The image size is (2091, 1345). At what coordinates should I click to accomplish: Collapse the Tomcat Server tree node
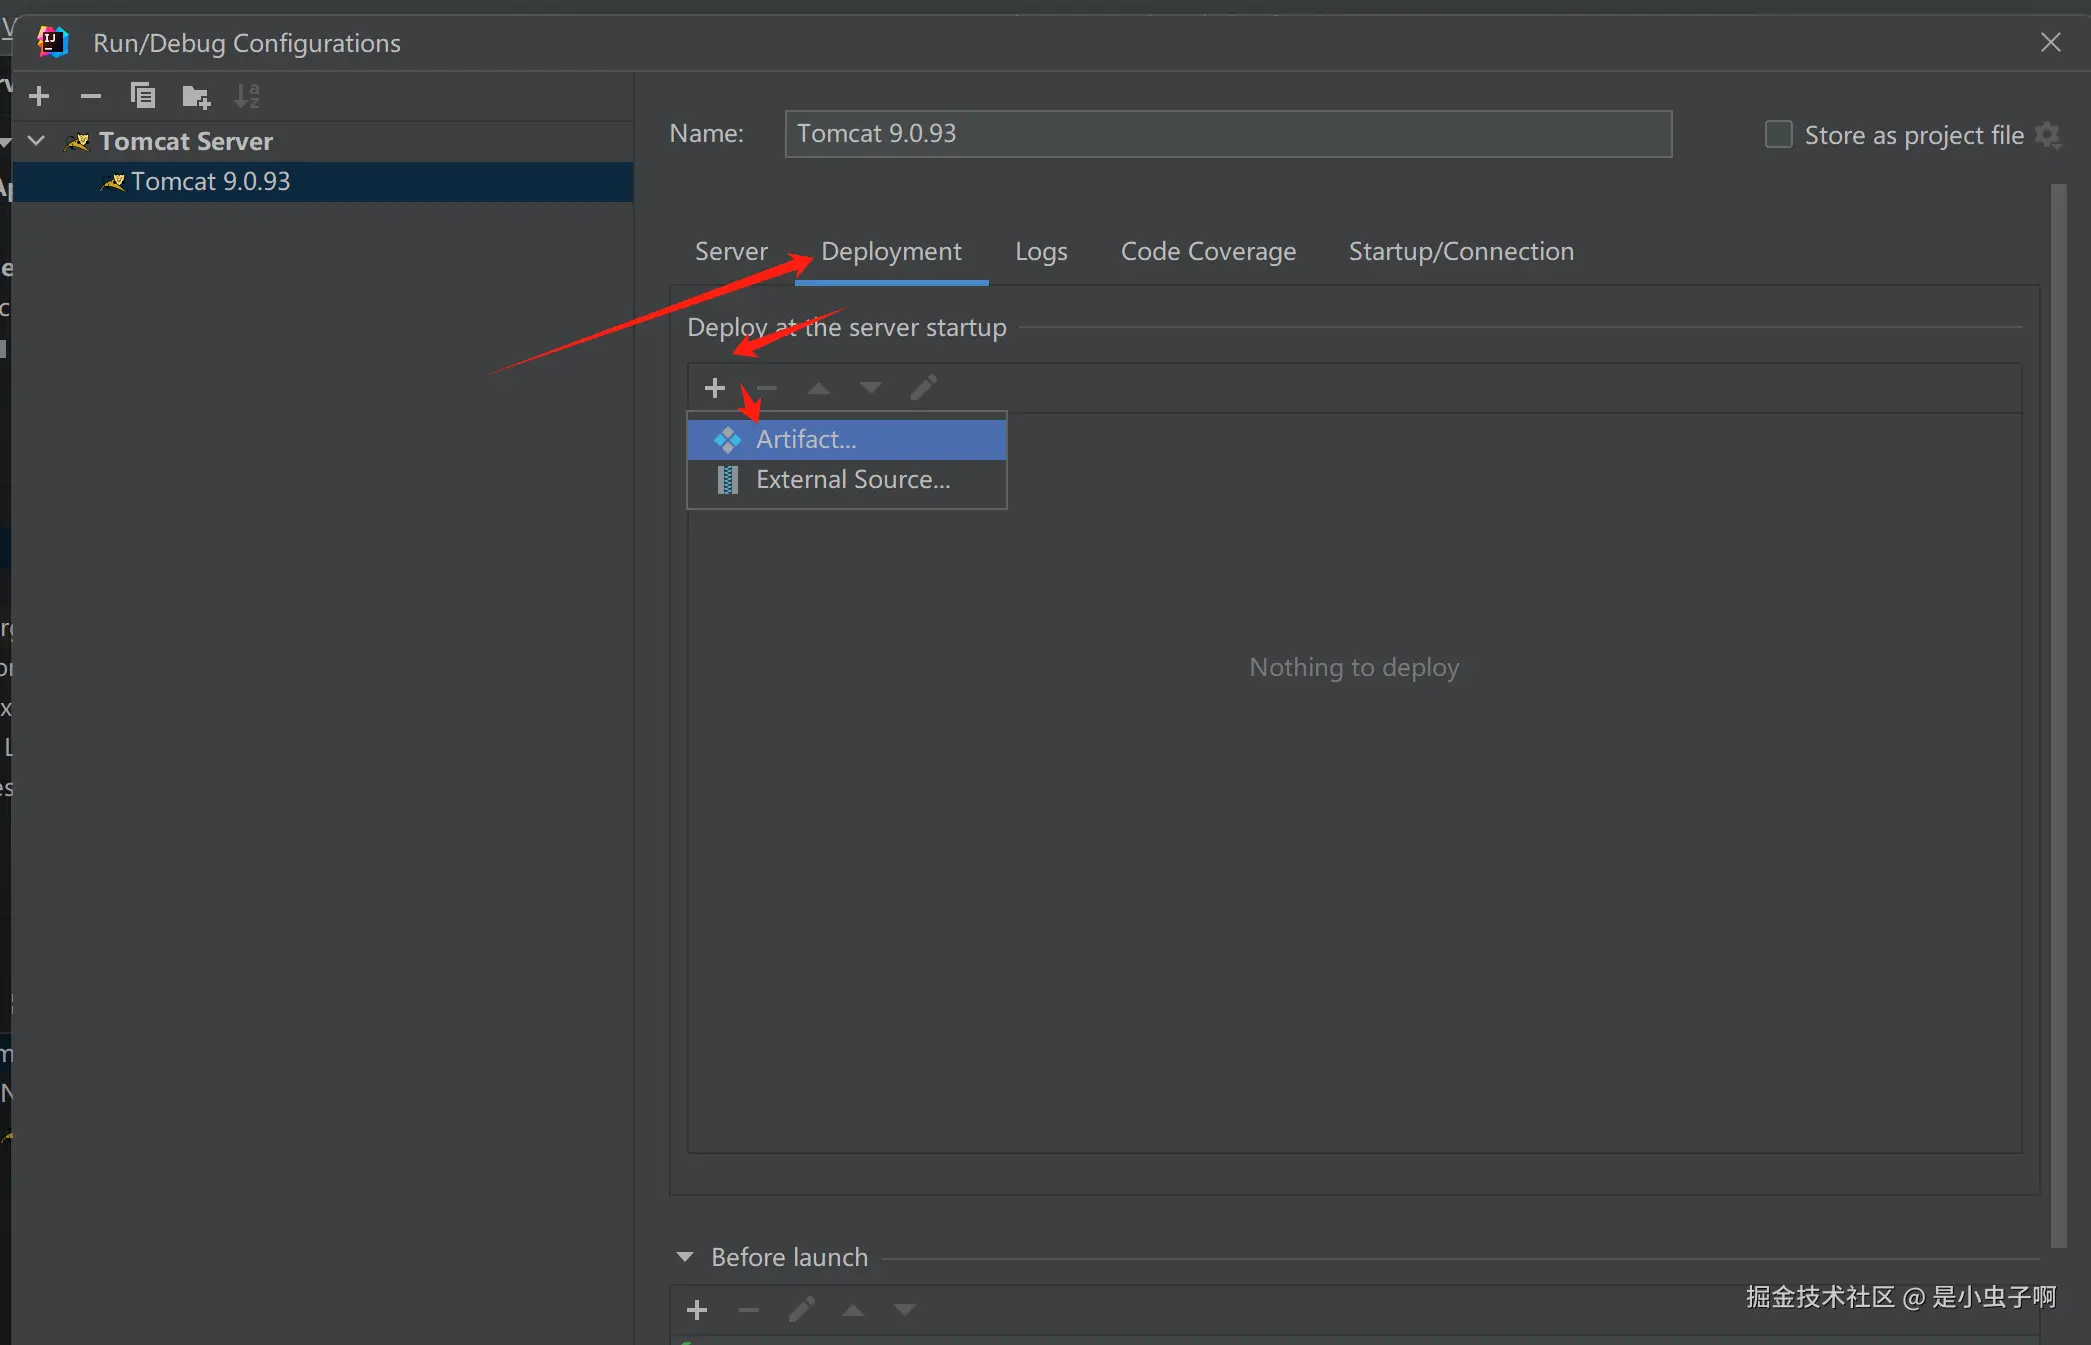coord(37,141)
